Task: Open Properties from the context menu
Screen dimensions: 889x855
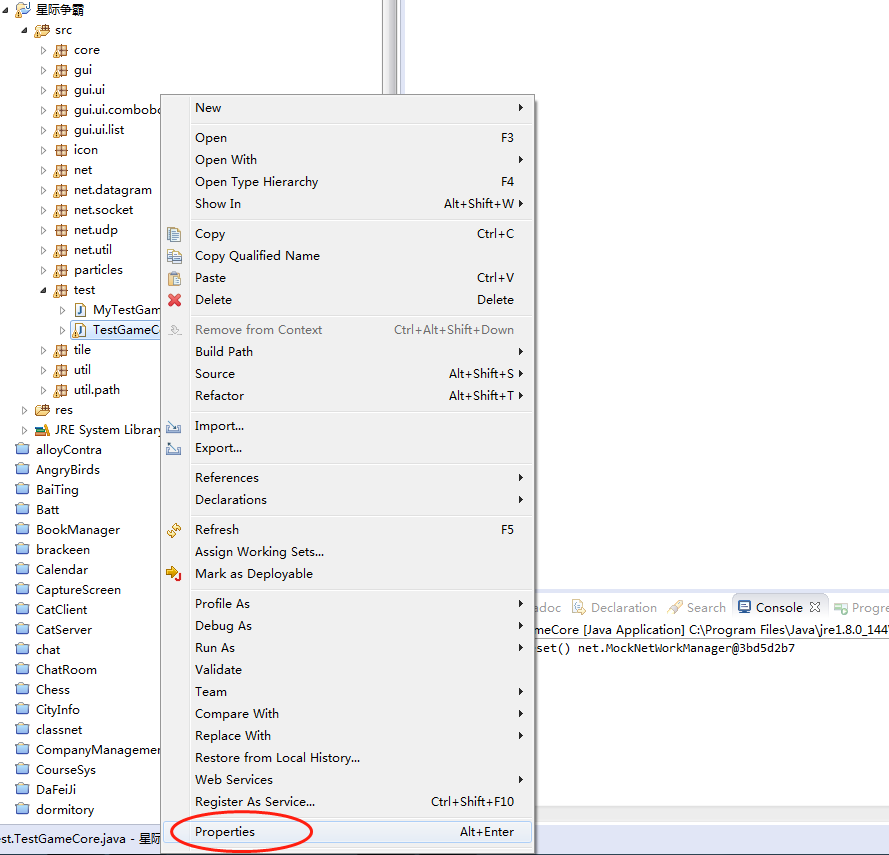Action: pos(224,831)
